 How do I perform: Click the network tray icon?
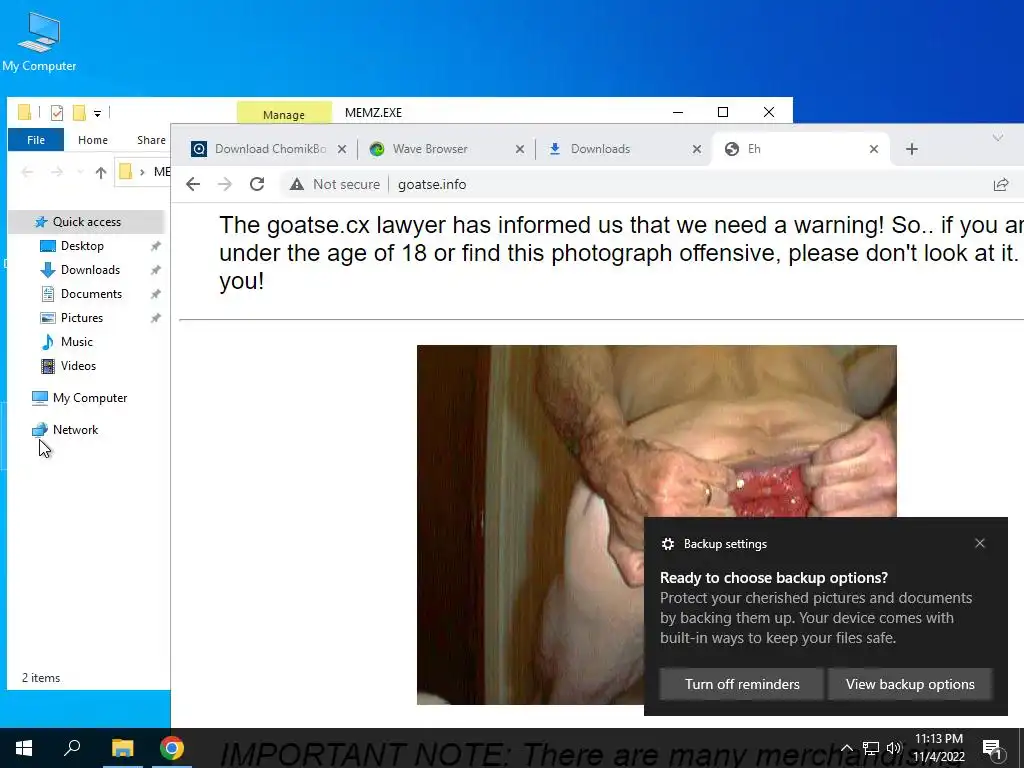(871, 748)
